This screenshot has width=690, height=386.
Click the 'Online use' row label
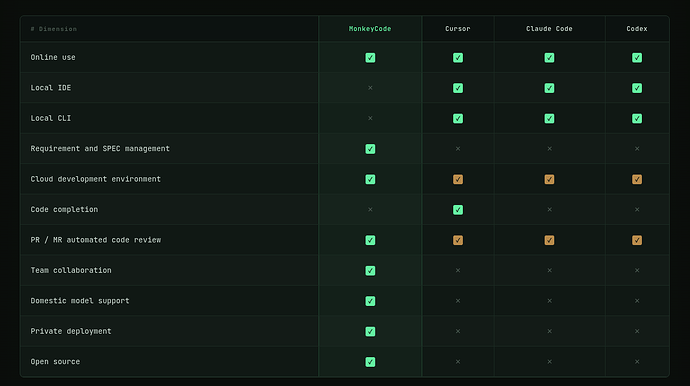[x=53, y=57]
